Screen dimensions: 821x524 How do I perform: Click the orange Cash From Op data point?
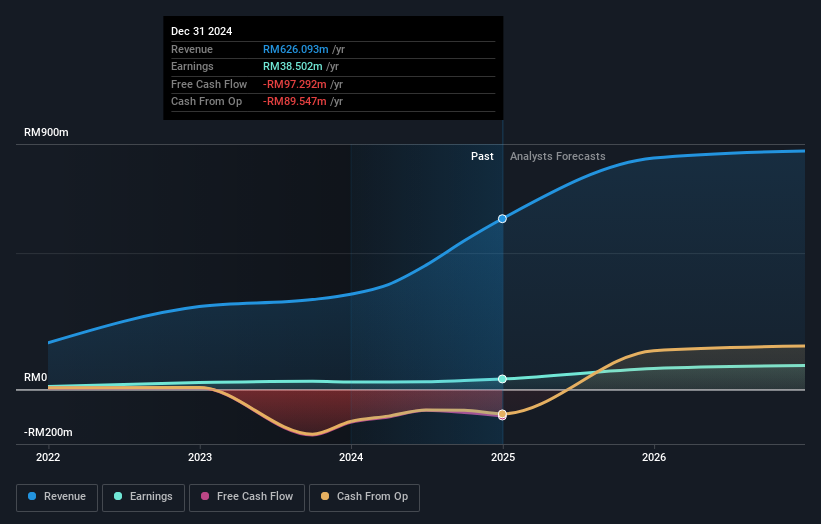click(x=502, y=414)
